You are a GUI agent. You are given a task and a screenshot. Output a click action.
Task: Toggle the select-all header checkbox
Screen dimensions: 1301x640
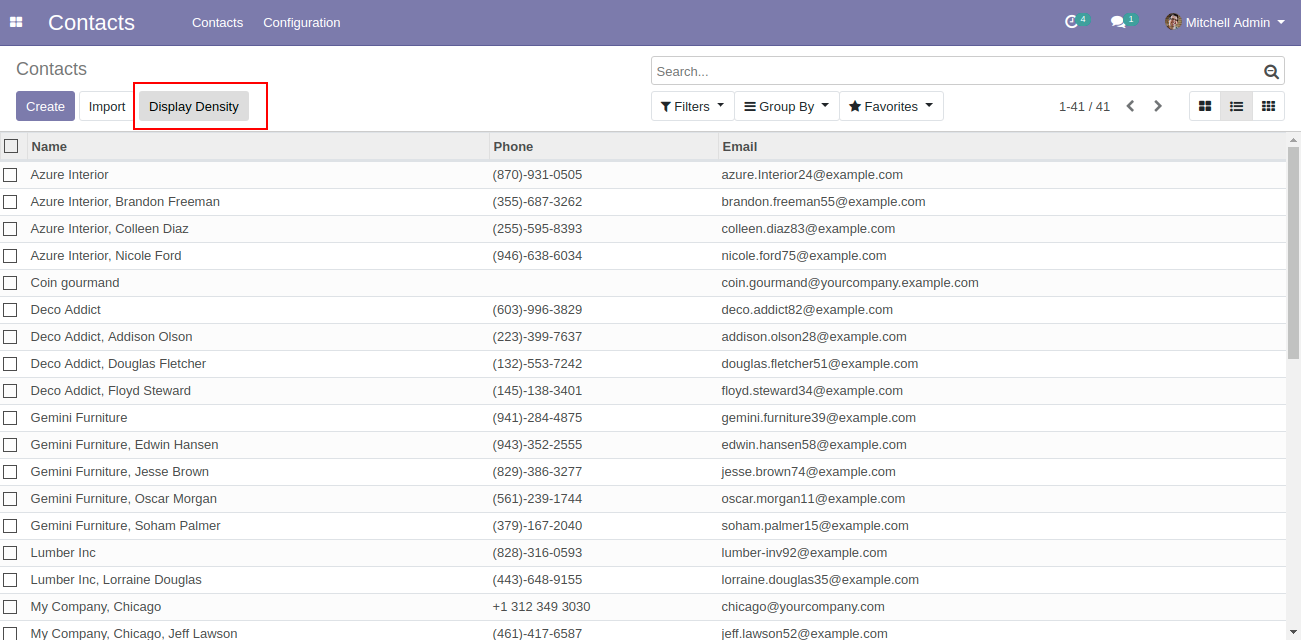pos(11,146)
